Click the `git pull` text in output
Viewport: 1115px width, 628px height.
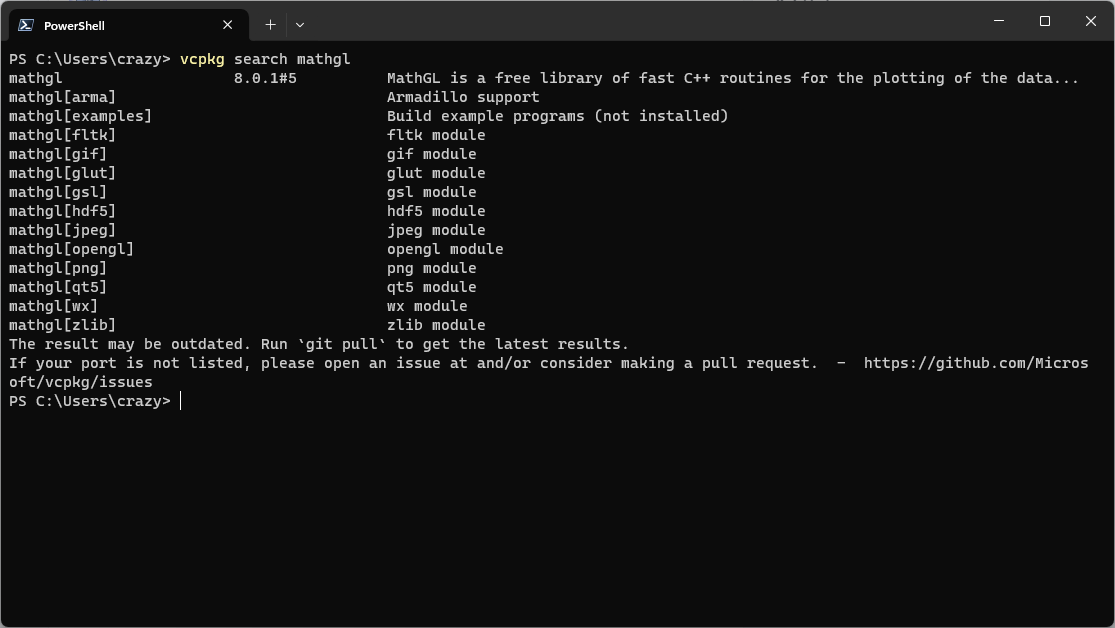click(x=341, y=344)
